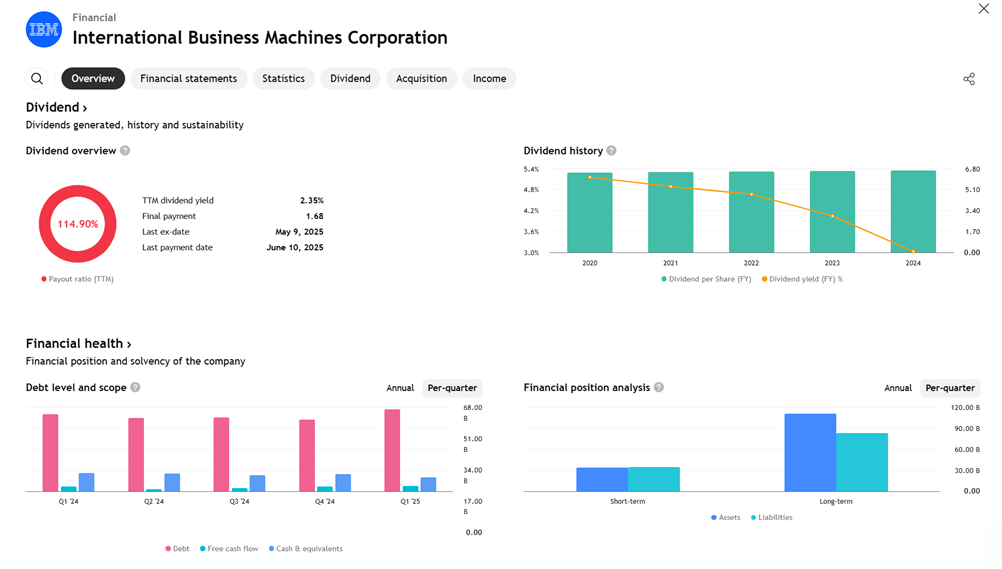Click the Last payment date June 10, 2025
The image size is (1002, 569).
pyautogui.click(x=295, y=247)
